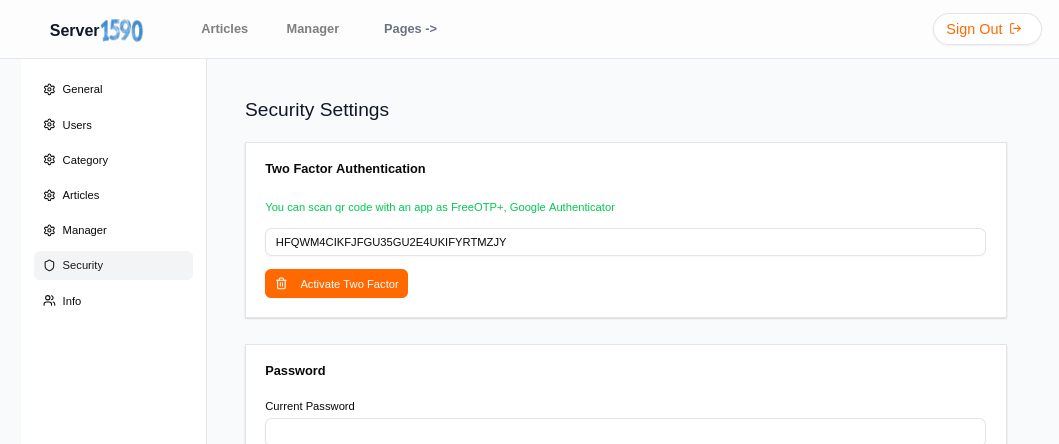
Task: Click the gear icon beside Category
Action: tap(49, 160)
